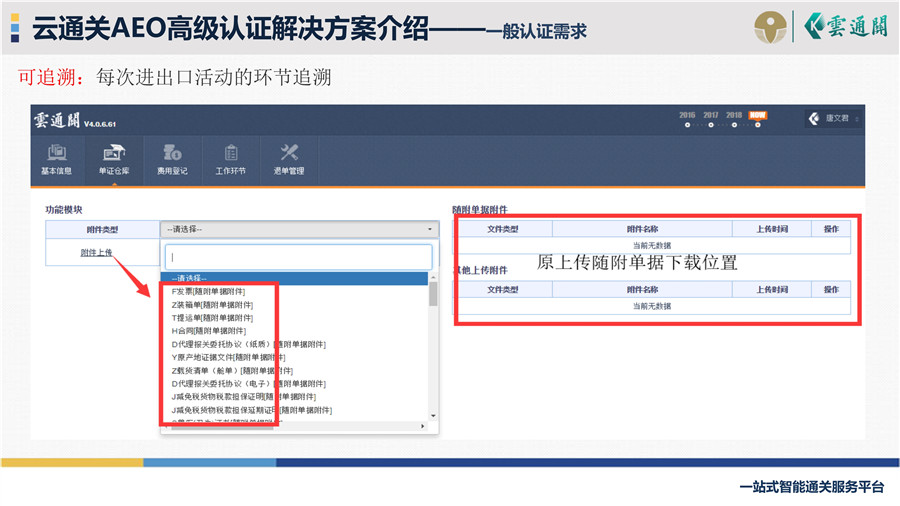Click the 雲通關 logo in the app header
Image resolution: width=900 pixels, height=506 pixels.
click(57, 120)
